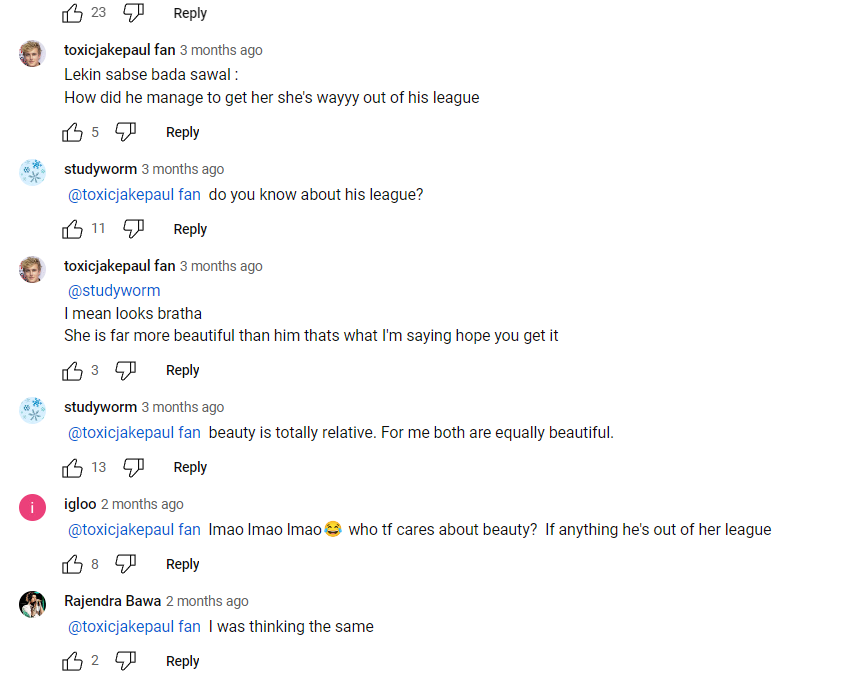The height and width of the screenshot is (681, 842).
Task: Like toxicjakepaul fan's 'Lekin sabse bada sawal' comment
Action: click(72, 132)
